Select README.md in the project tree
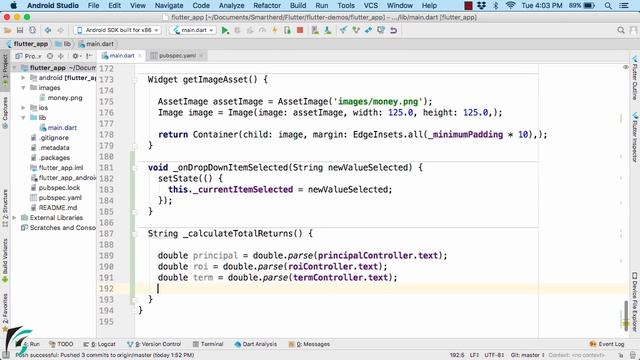This screenshot has height=360, width=640. coord(53,208)
